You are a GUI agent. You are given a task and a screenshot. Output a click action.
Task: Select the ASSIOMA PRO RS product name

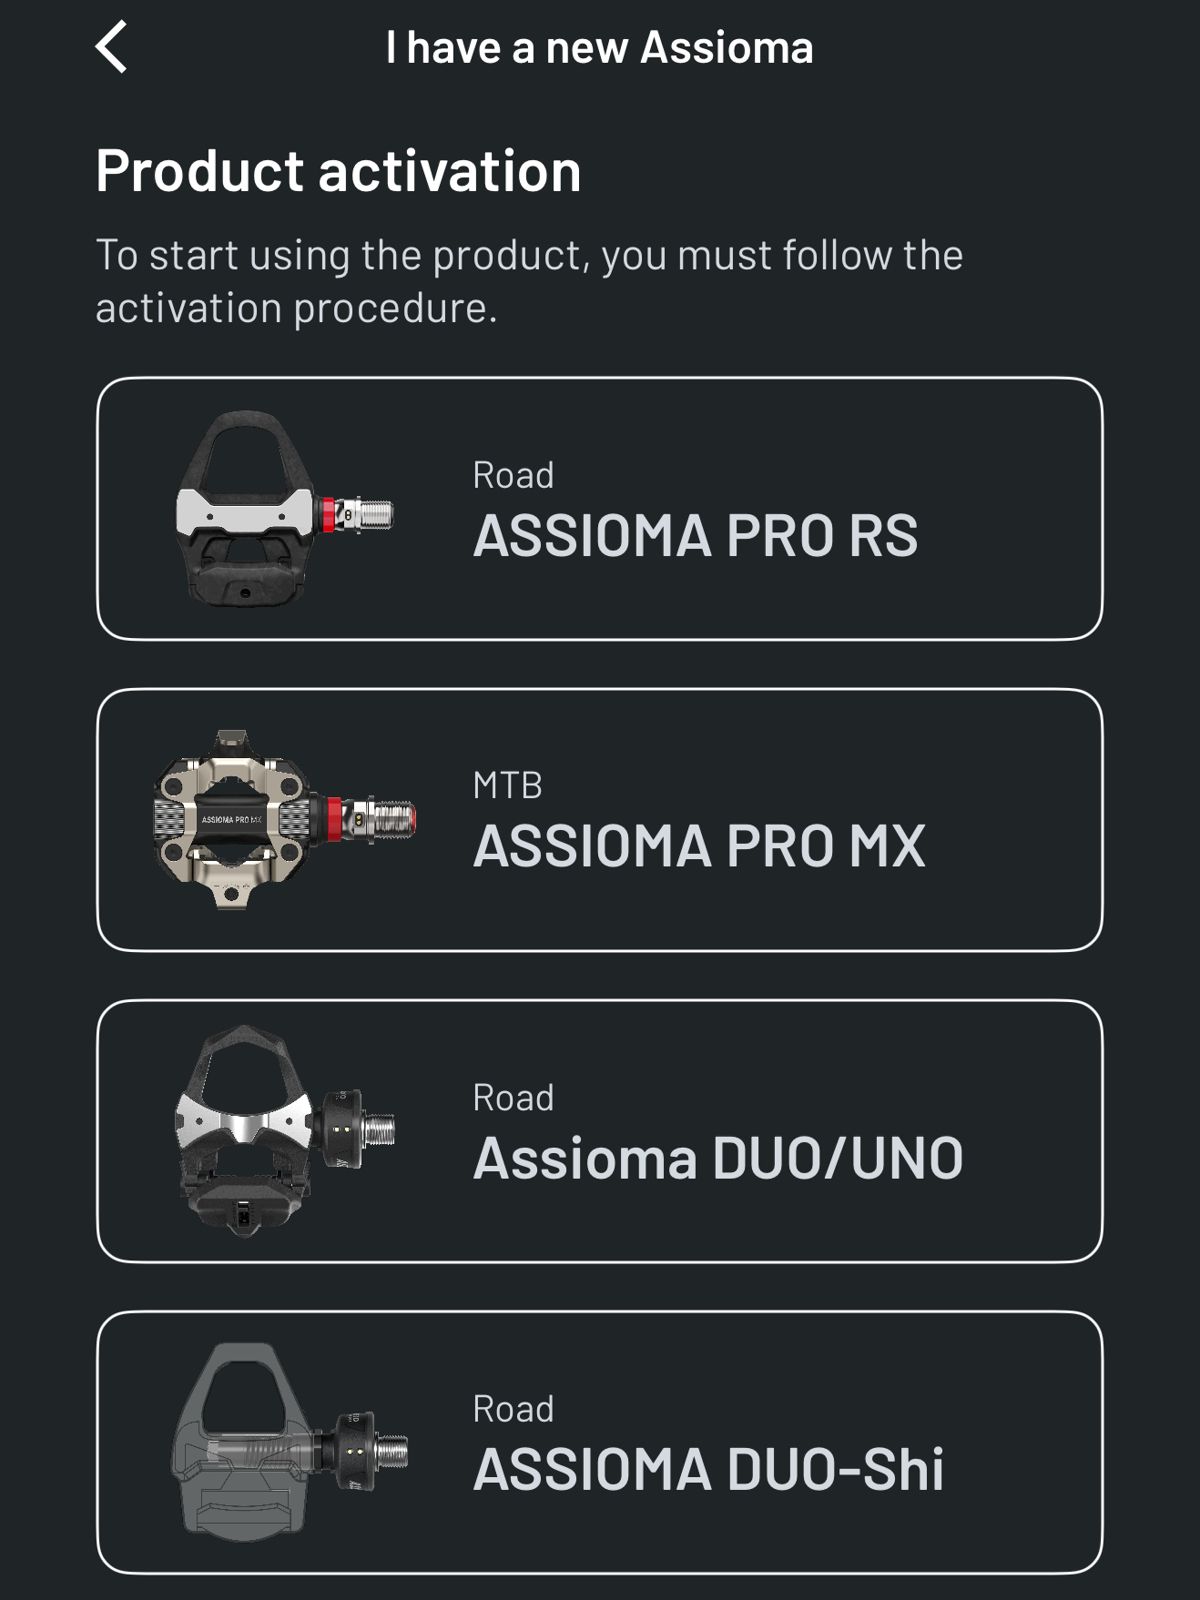pos(695,535)
